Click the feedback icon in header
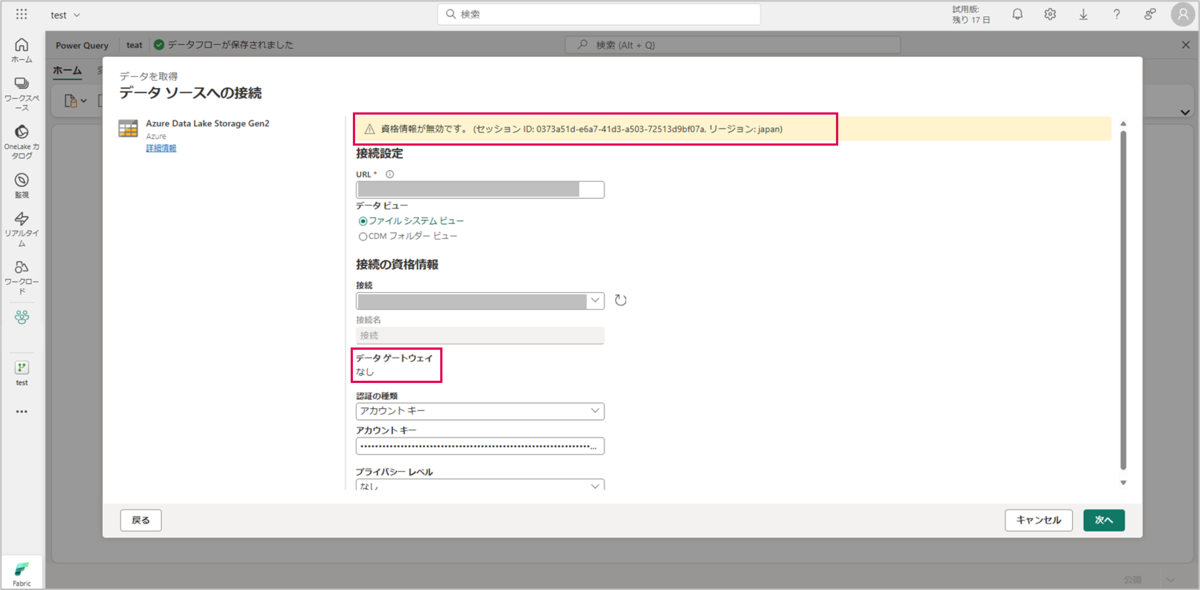Image resolution: width=1200 pixels, height=590 pixels. coord(1150,14)
